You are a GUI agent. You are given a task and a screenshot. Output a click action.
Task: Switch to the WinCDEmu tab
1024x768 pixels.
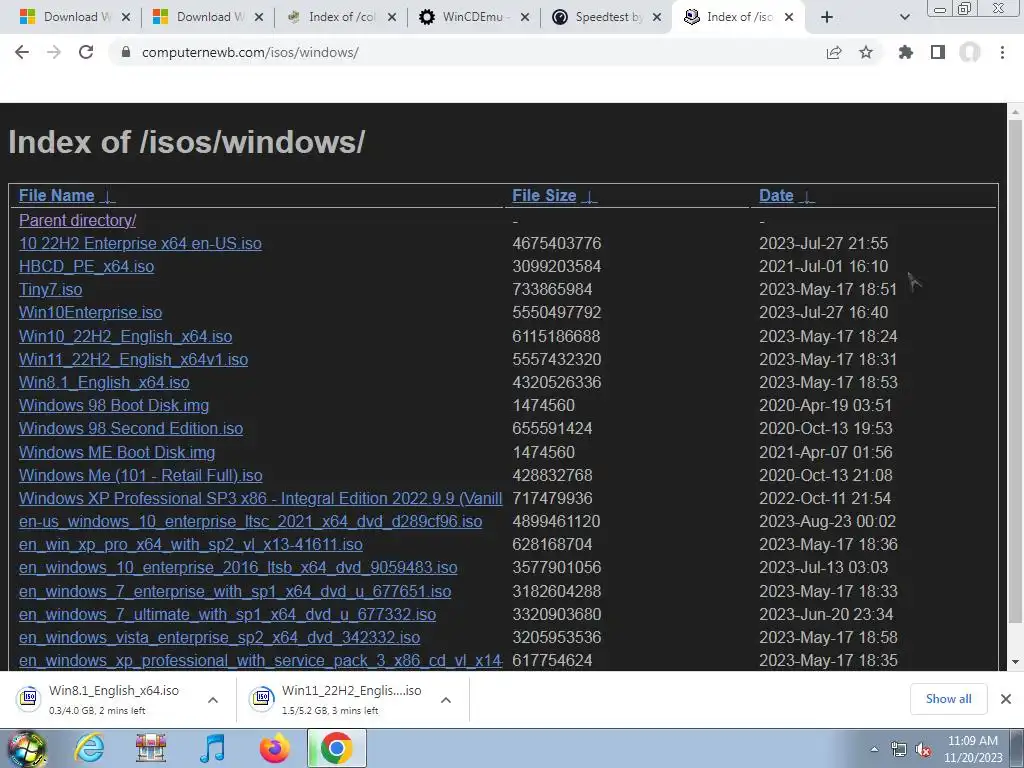[472, 17]
